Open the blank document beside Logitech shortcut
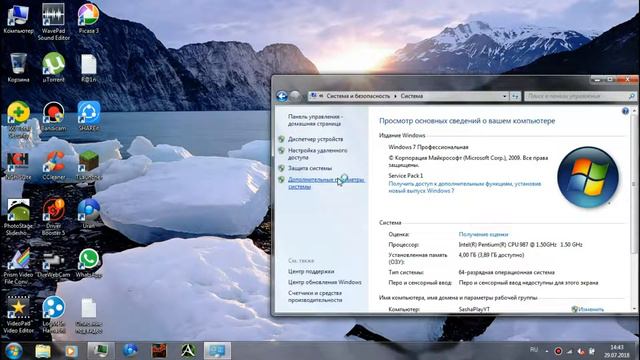Screen dimensions: 640x360 (x=89, y=315)
